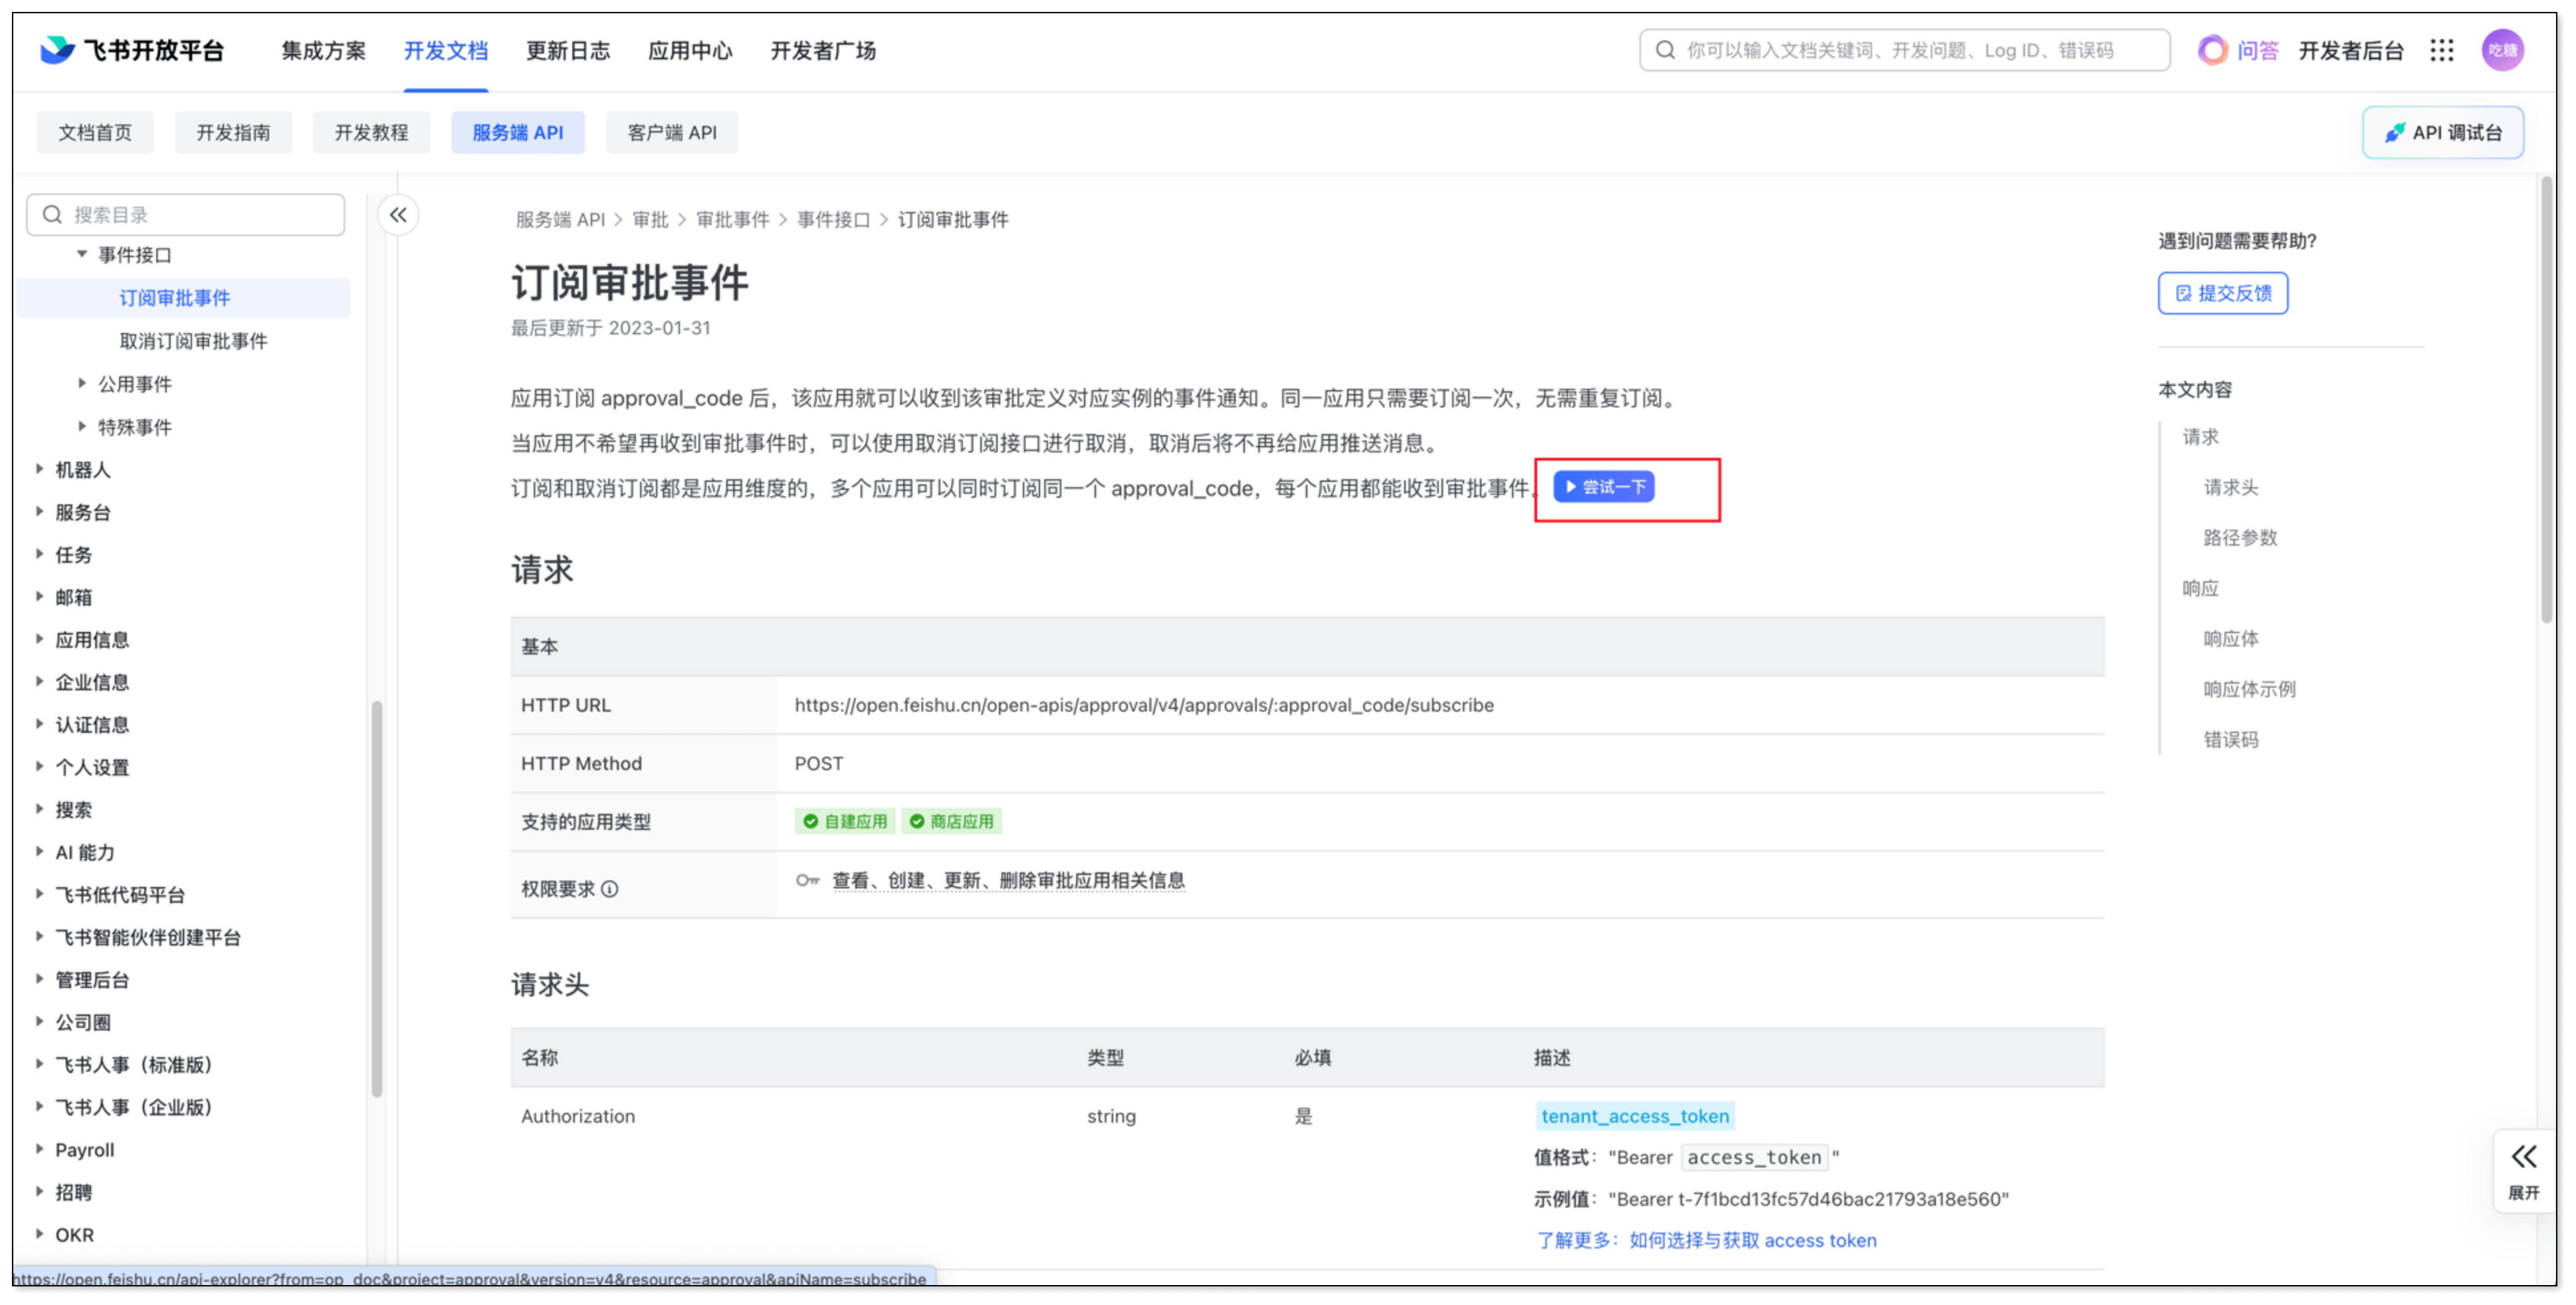Image resolution: width=2576 pixels, height=1305 pixels.
Task: Click the user avatar in top right
Action: click(2502, 50)
